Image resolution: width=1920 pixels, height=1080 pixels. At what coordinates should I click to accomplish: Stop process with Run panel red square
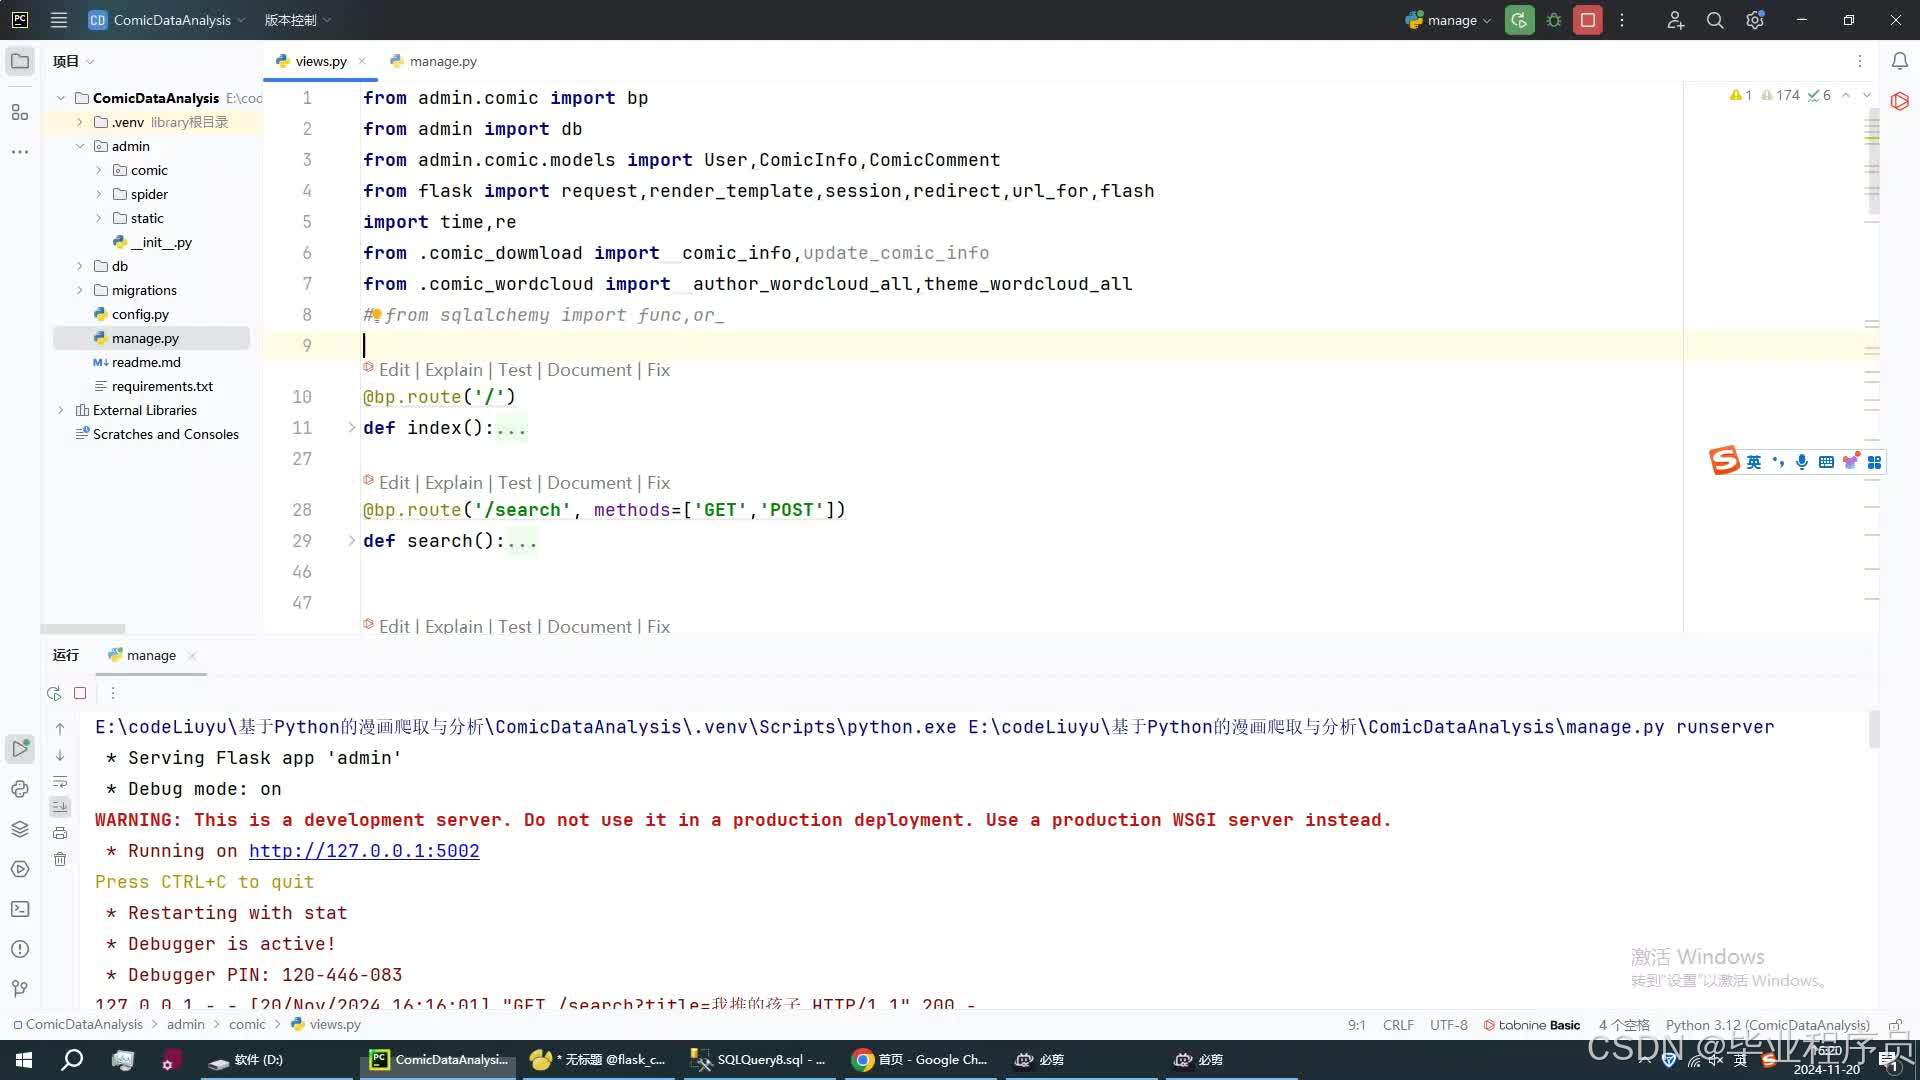[80, 693]
